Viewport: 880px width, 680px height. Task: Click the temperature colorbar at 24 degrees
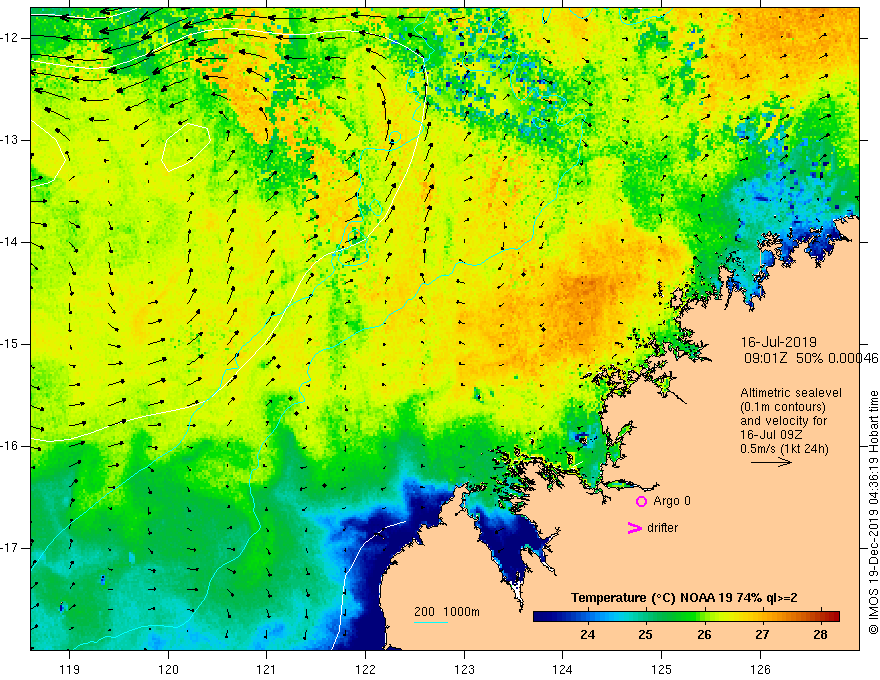pyautogui.click(x=588, y=617)
